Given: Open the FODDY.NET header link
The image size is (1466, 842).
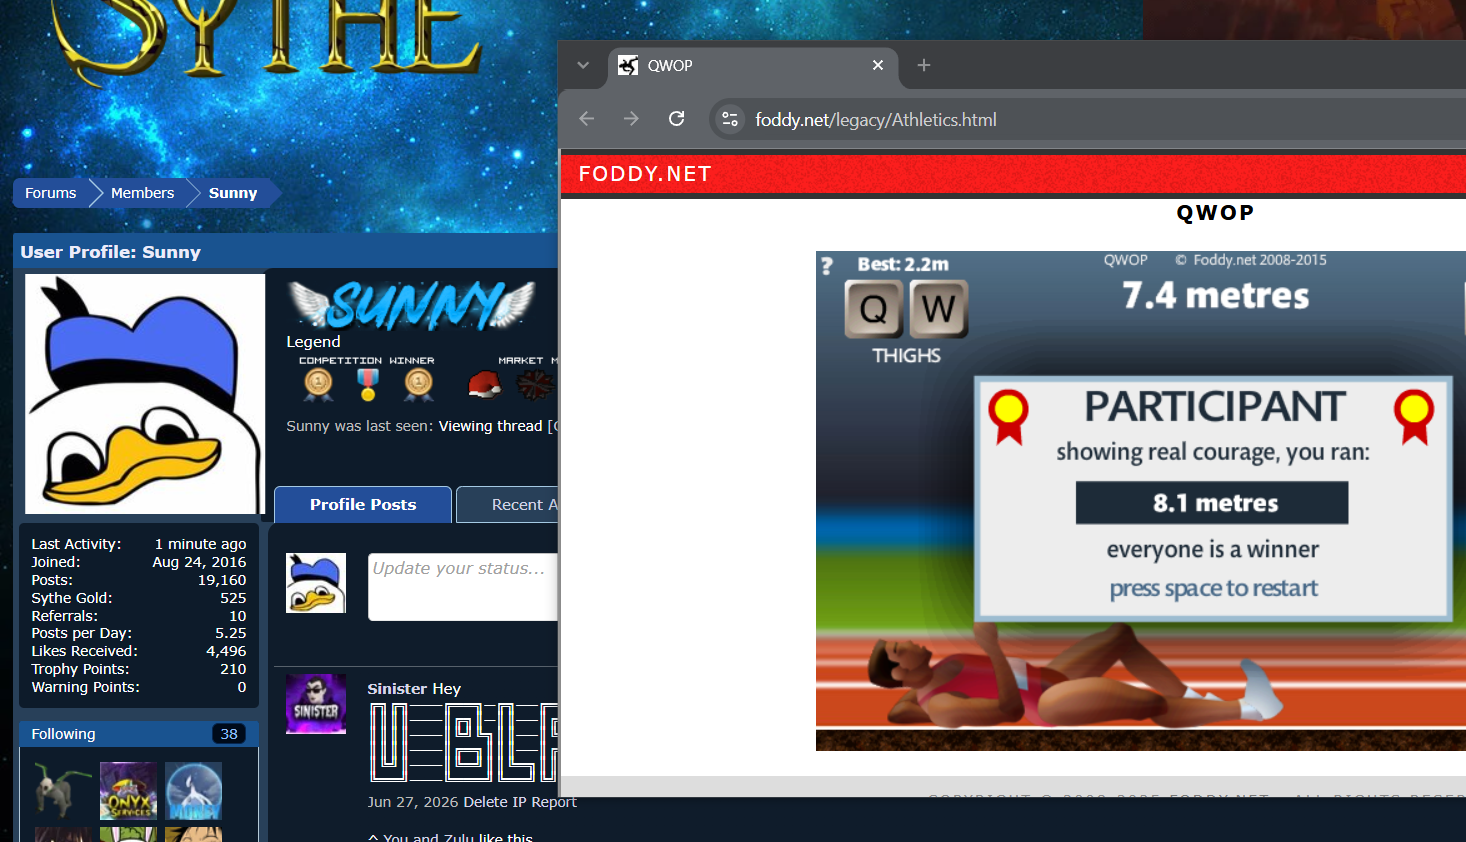Looking at the screenshot, I should point(645,174).
